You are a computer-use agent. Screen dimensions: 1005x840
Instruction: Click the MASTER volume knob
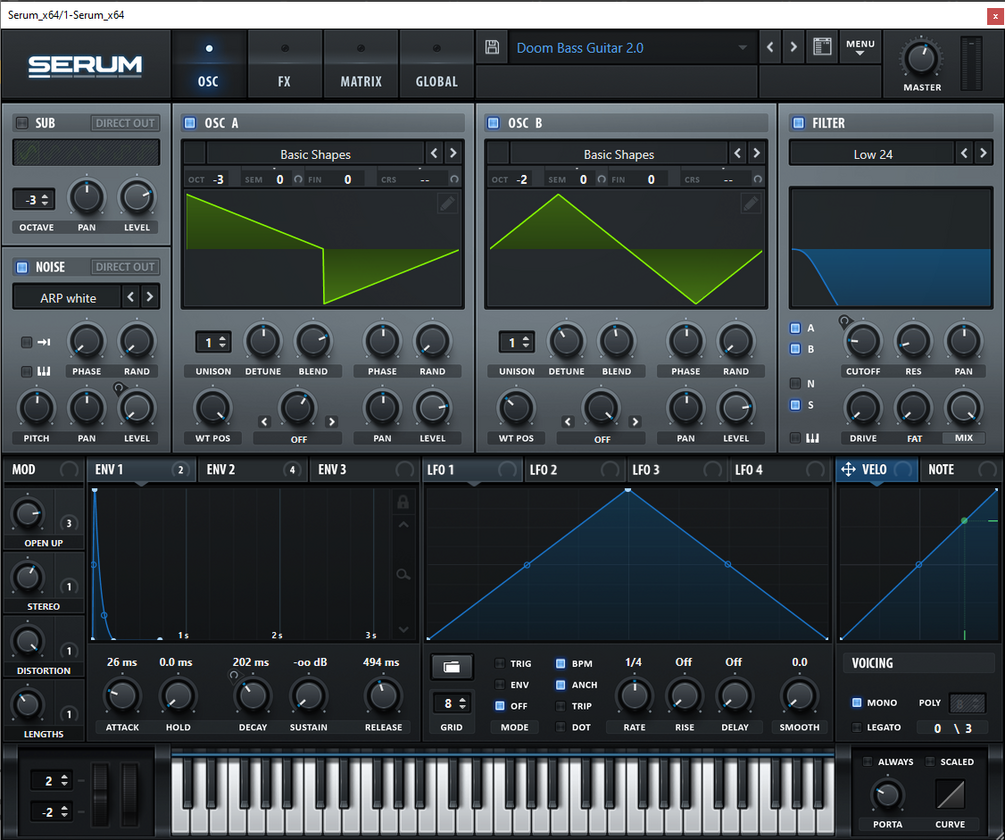point(921,58)
